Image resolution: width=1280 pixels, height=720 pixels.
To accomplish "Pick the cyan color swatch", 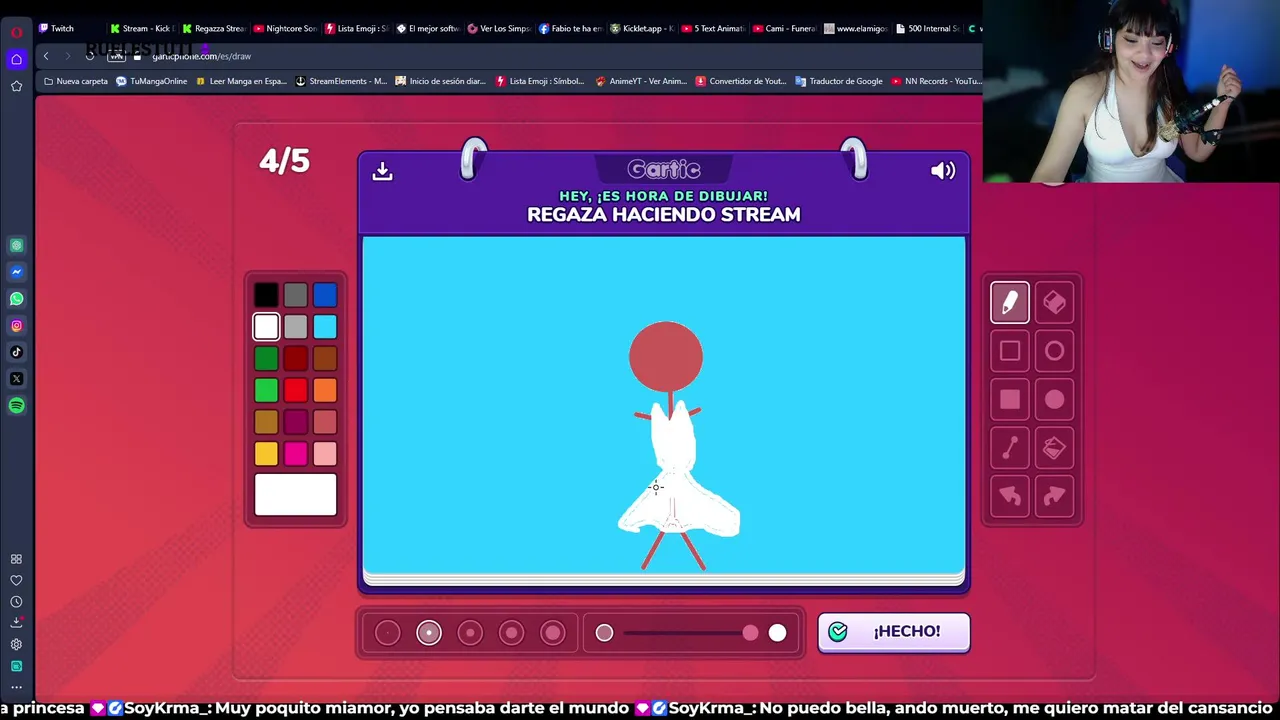I will pos(325,327).
